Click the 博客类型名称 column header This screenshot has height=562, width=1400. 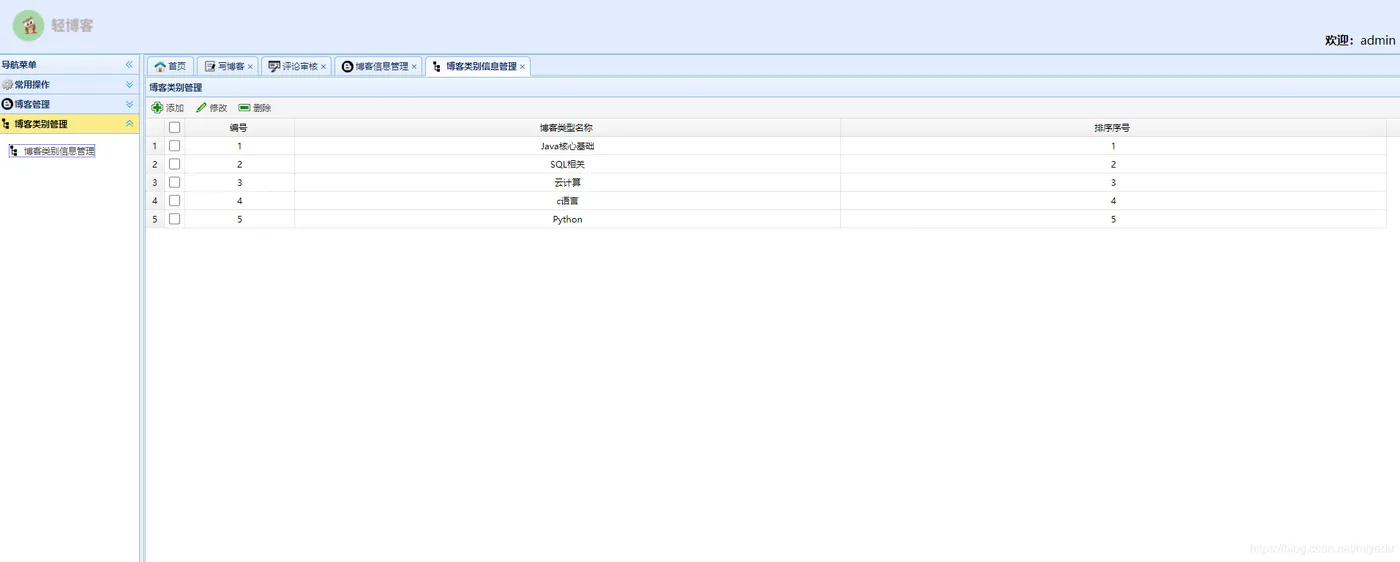click(x=567, y=128)
